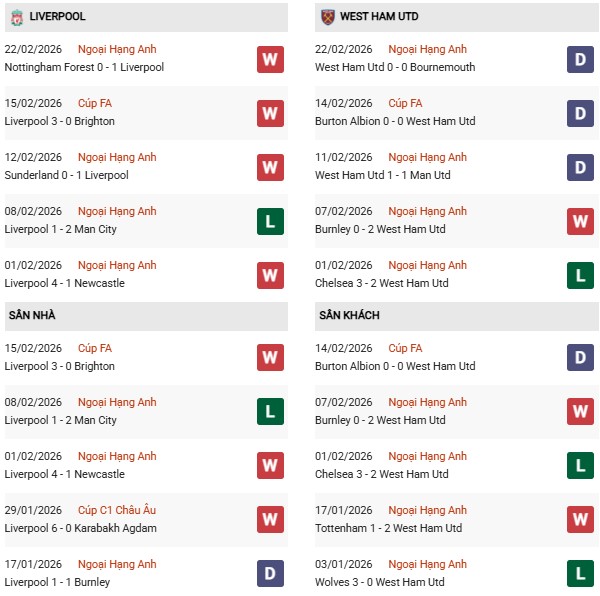Click W badge for Tottenham 1 - 2 West Ham Utd

point(580,520)
